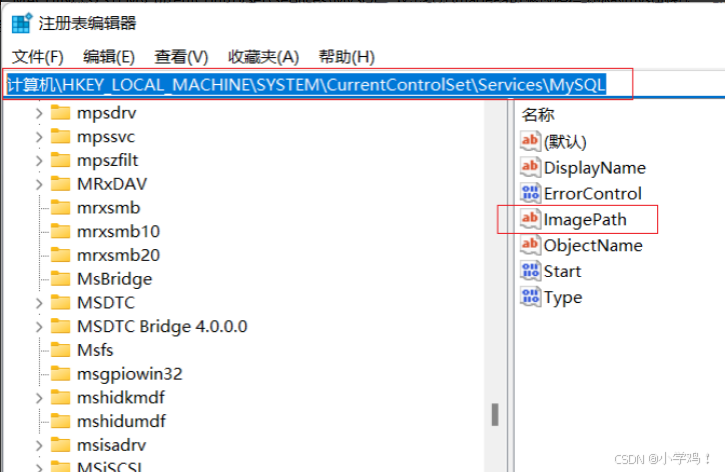This screenshot has width=725, height=472.
Task: Click the binary icon beside Start
Action: [530, 270]
